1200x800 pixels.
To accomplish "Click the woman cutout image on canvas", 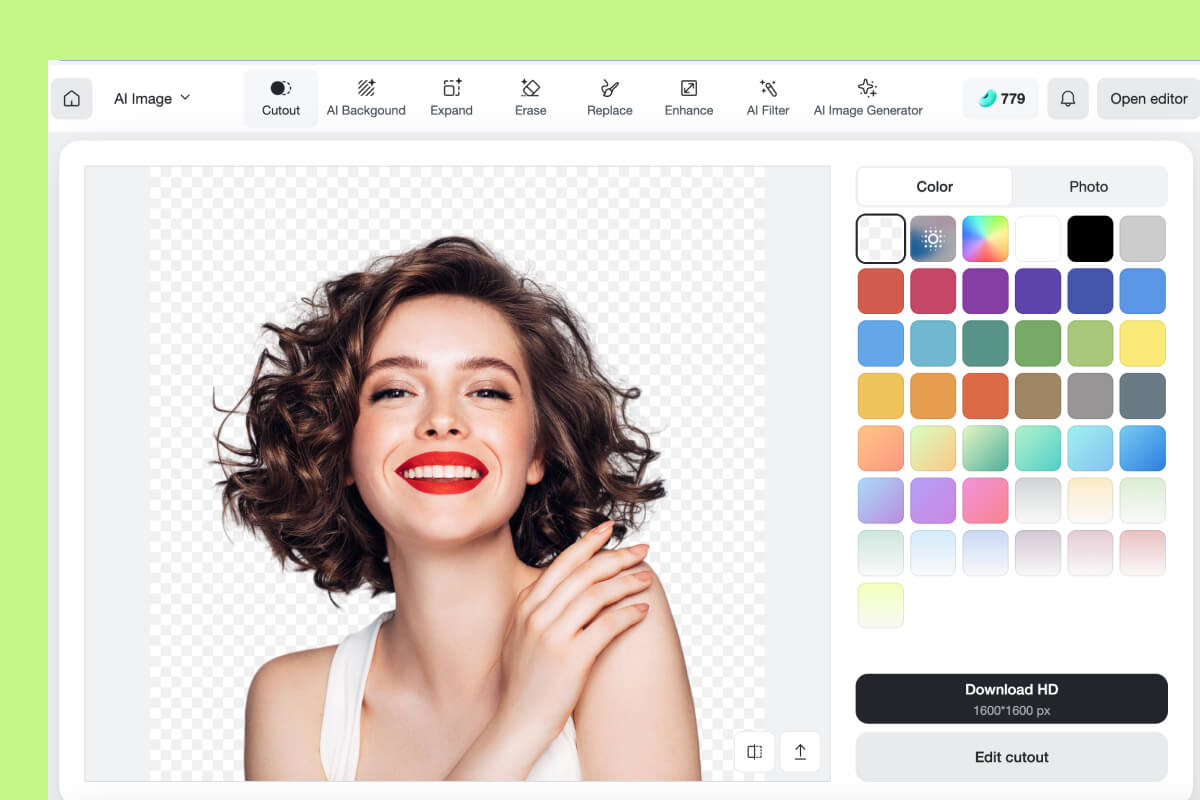I will 457,510.
